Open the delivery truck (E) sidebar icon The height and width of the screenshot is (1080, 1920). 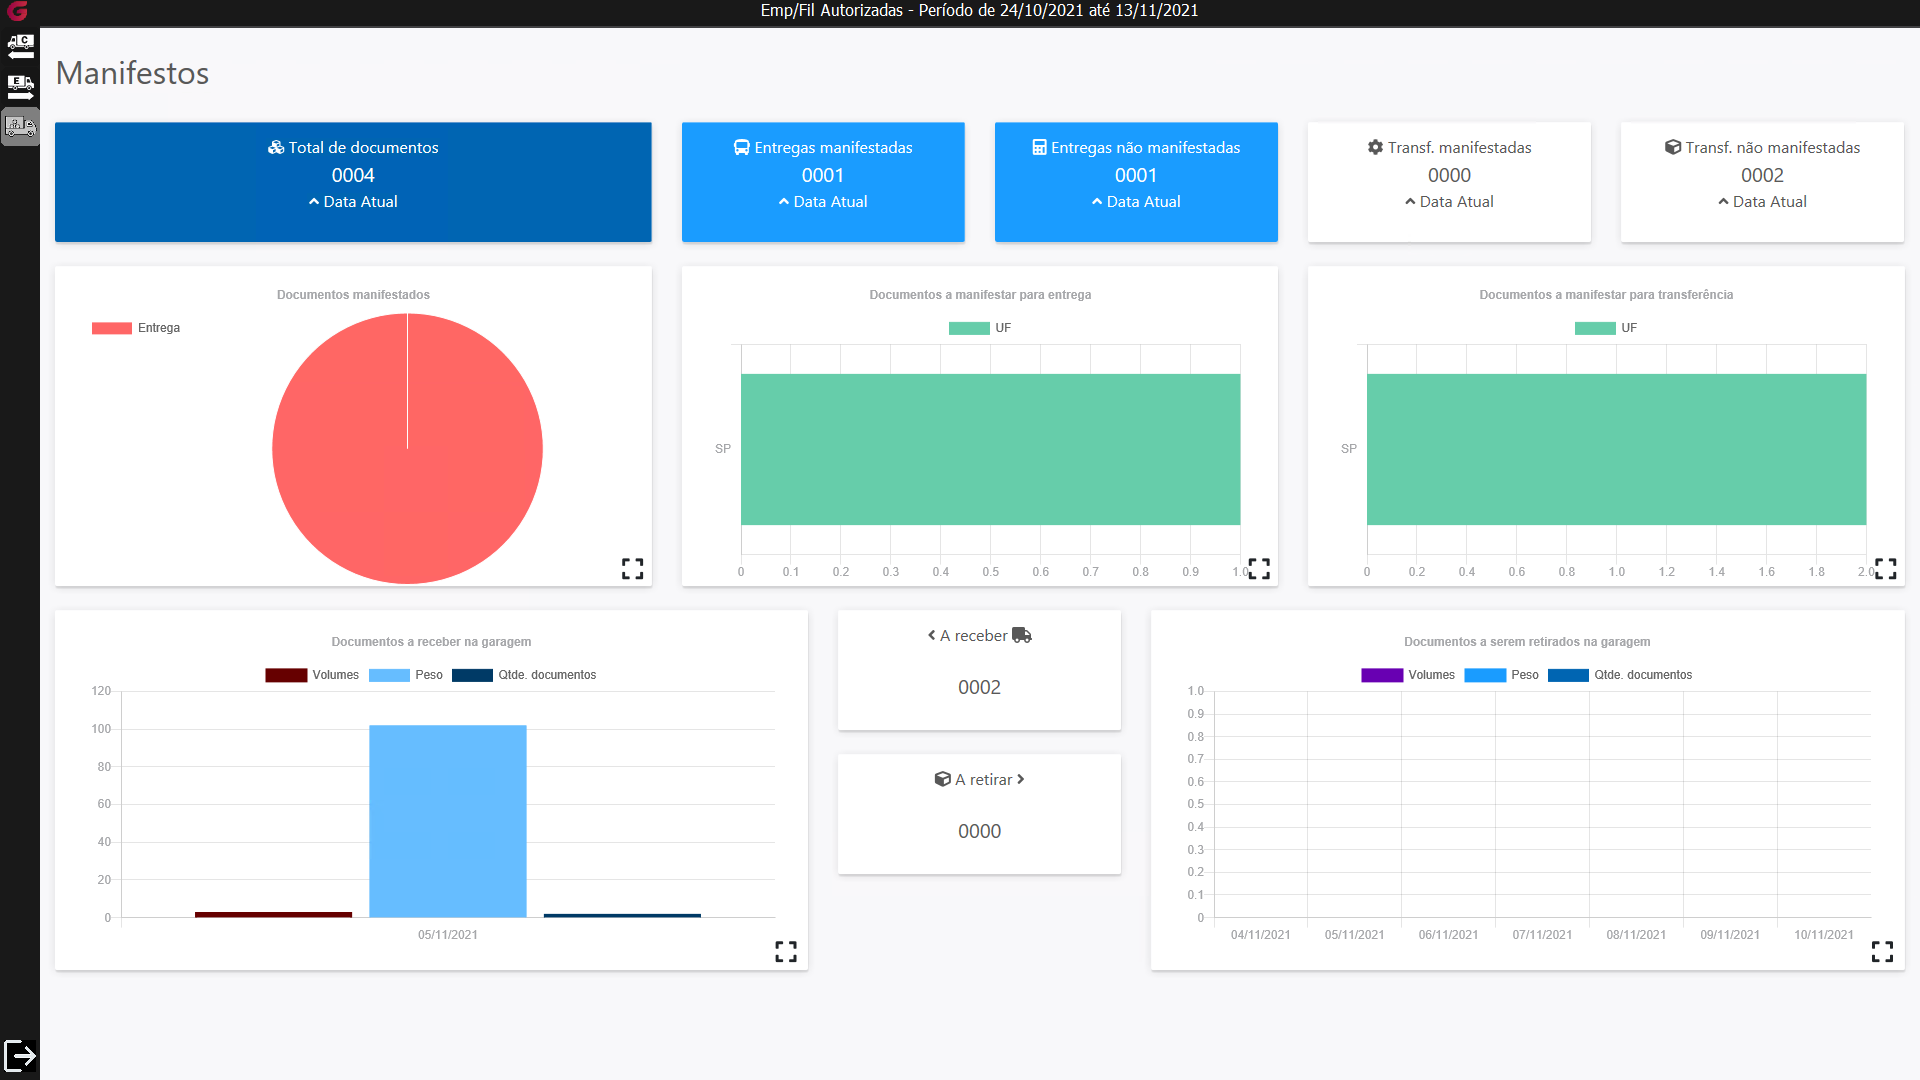pos(20,86)
